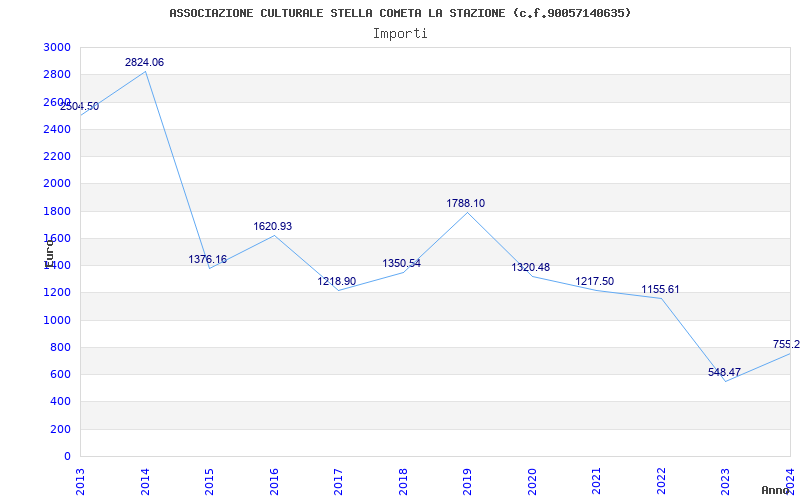The image size is (800, 500).
Task: Click the 2400 y-axis tick label
Action: tap(58, 129)
